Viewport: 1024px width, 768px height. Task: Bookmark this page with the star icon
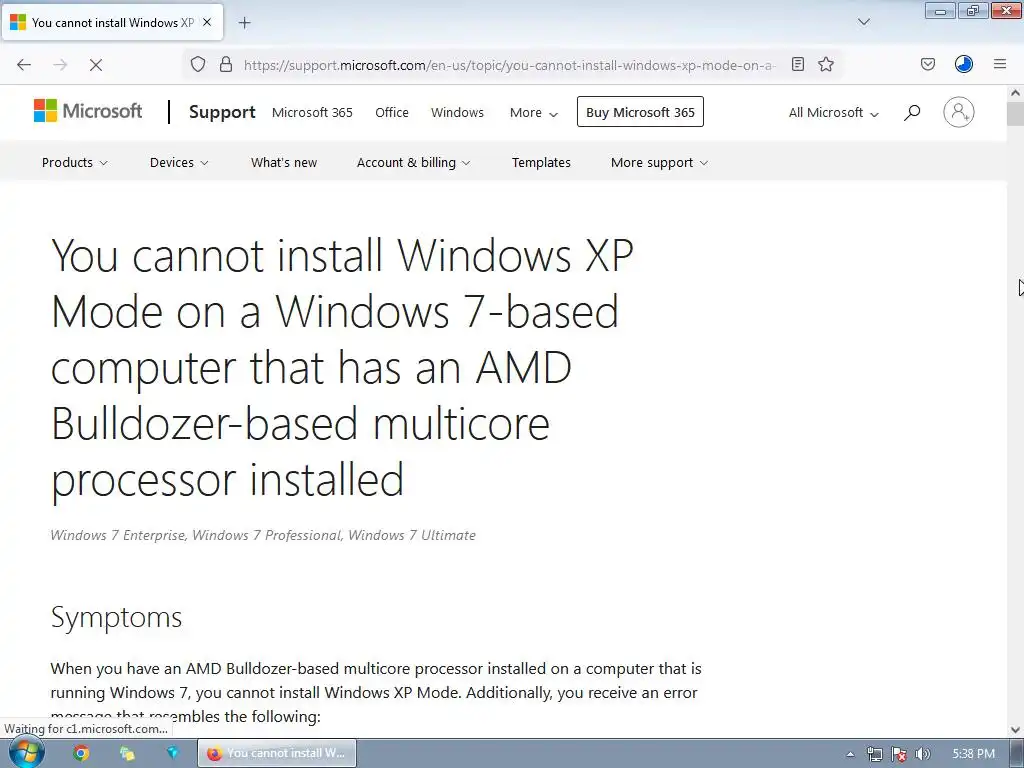tap(826, 64)
